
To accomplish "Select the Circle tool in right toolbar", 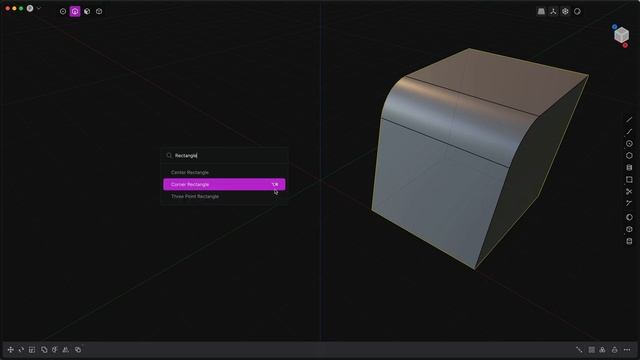I will click(629, 144).
